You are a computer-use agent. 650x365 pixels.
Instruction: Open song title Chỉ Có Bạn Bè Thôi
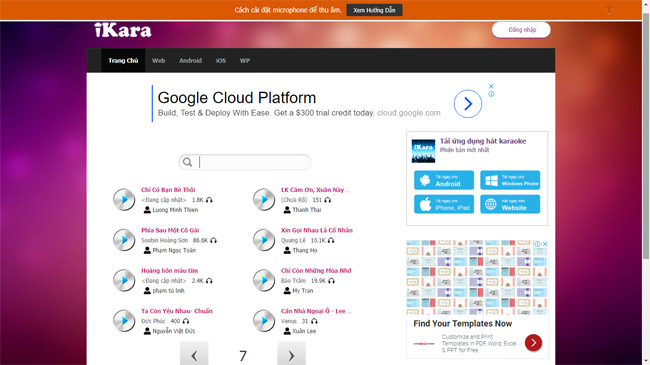tap(168, 190)
